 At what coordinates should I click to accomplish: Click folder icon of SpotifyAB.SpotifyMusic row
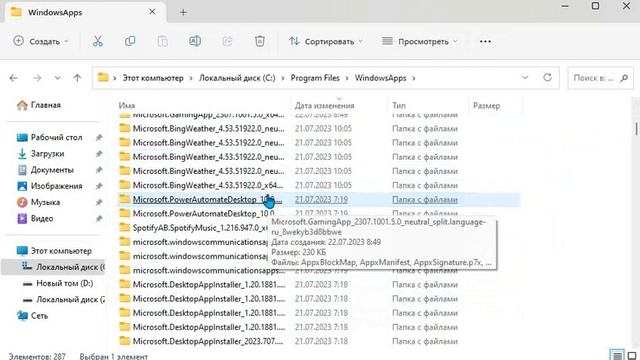124,227
